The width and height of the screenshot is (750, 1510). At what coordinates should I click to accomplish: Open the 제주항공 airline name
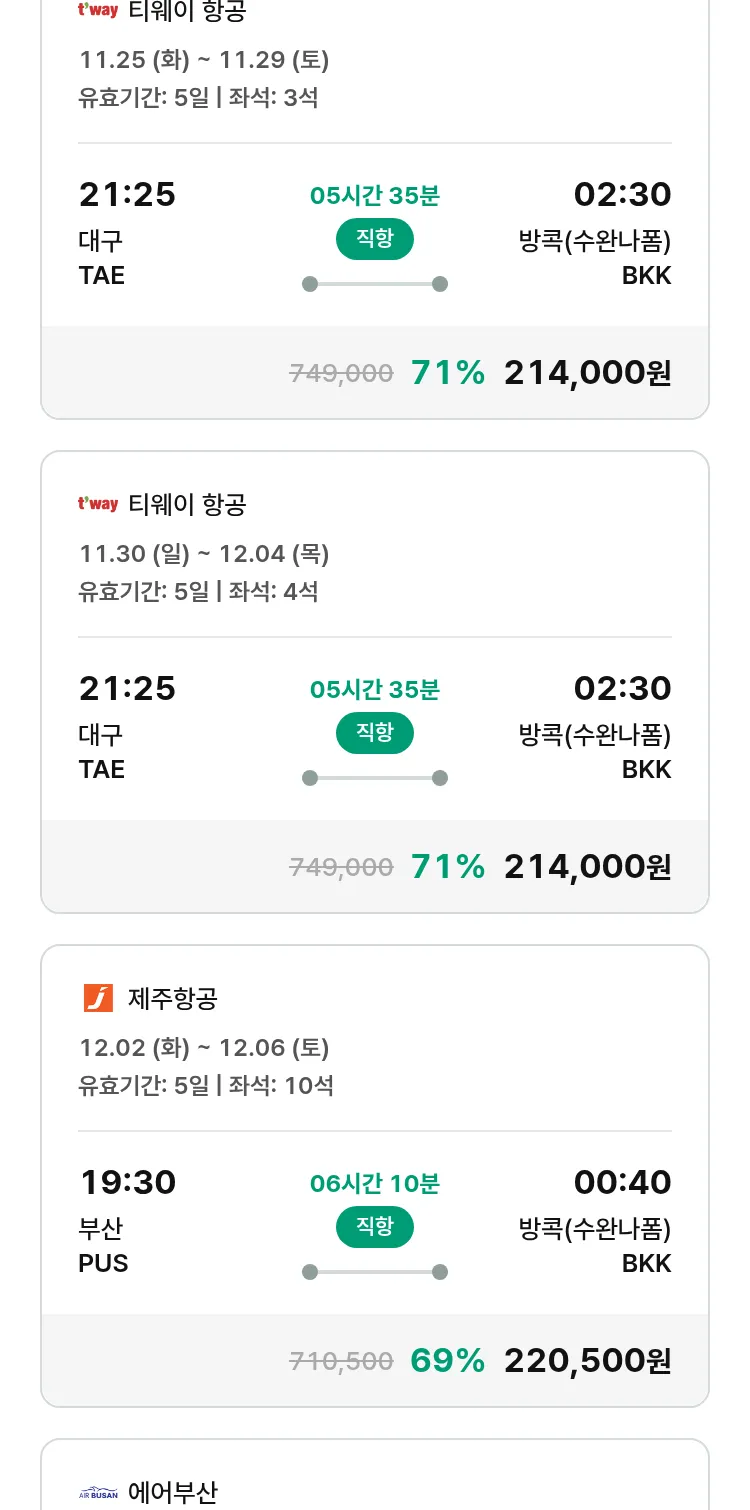click(x=173, y=998)
